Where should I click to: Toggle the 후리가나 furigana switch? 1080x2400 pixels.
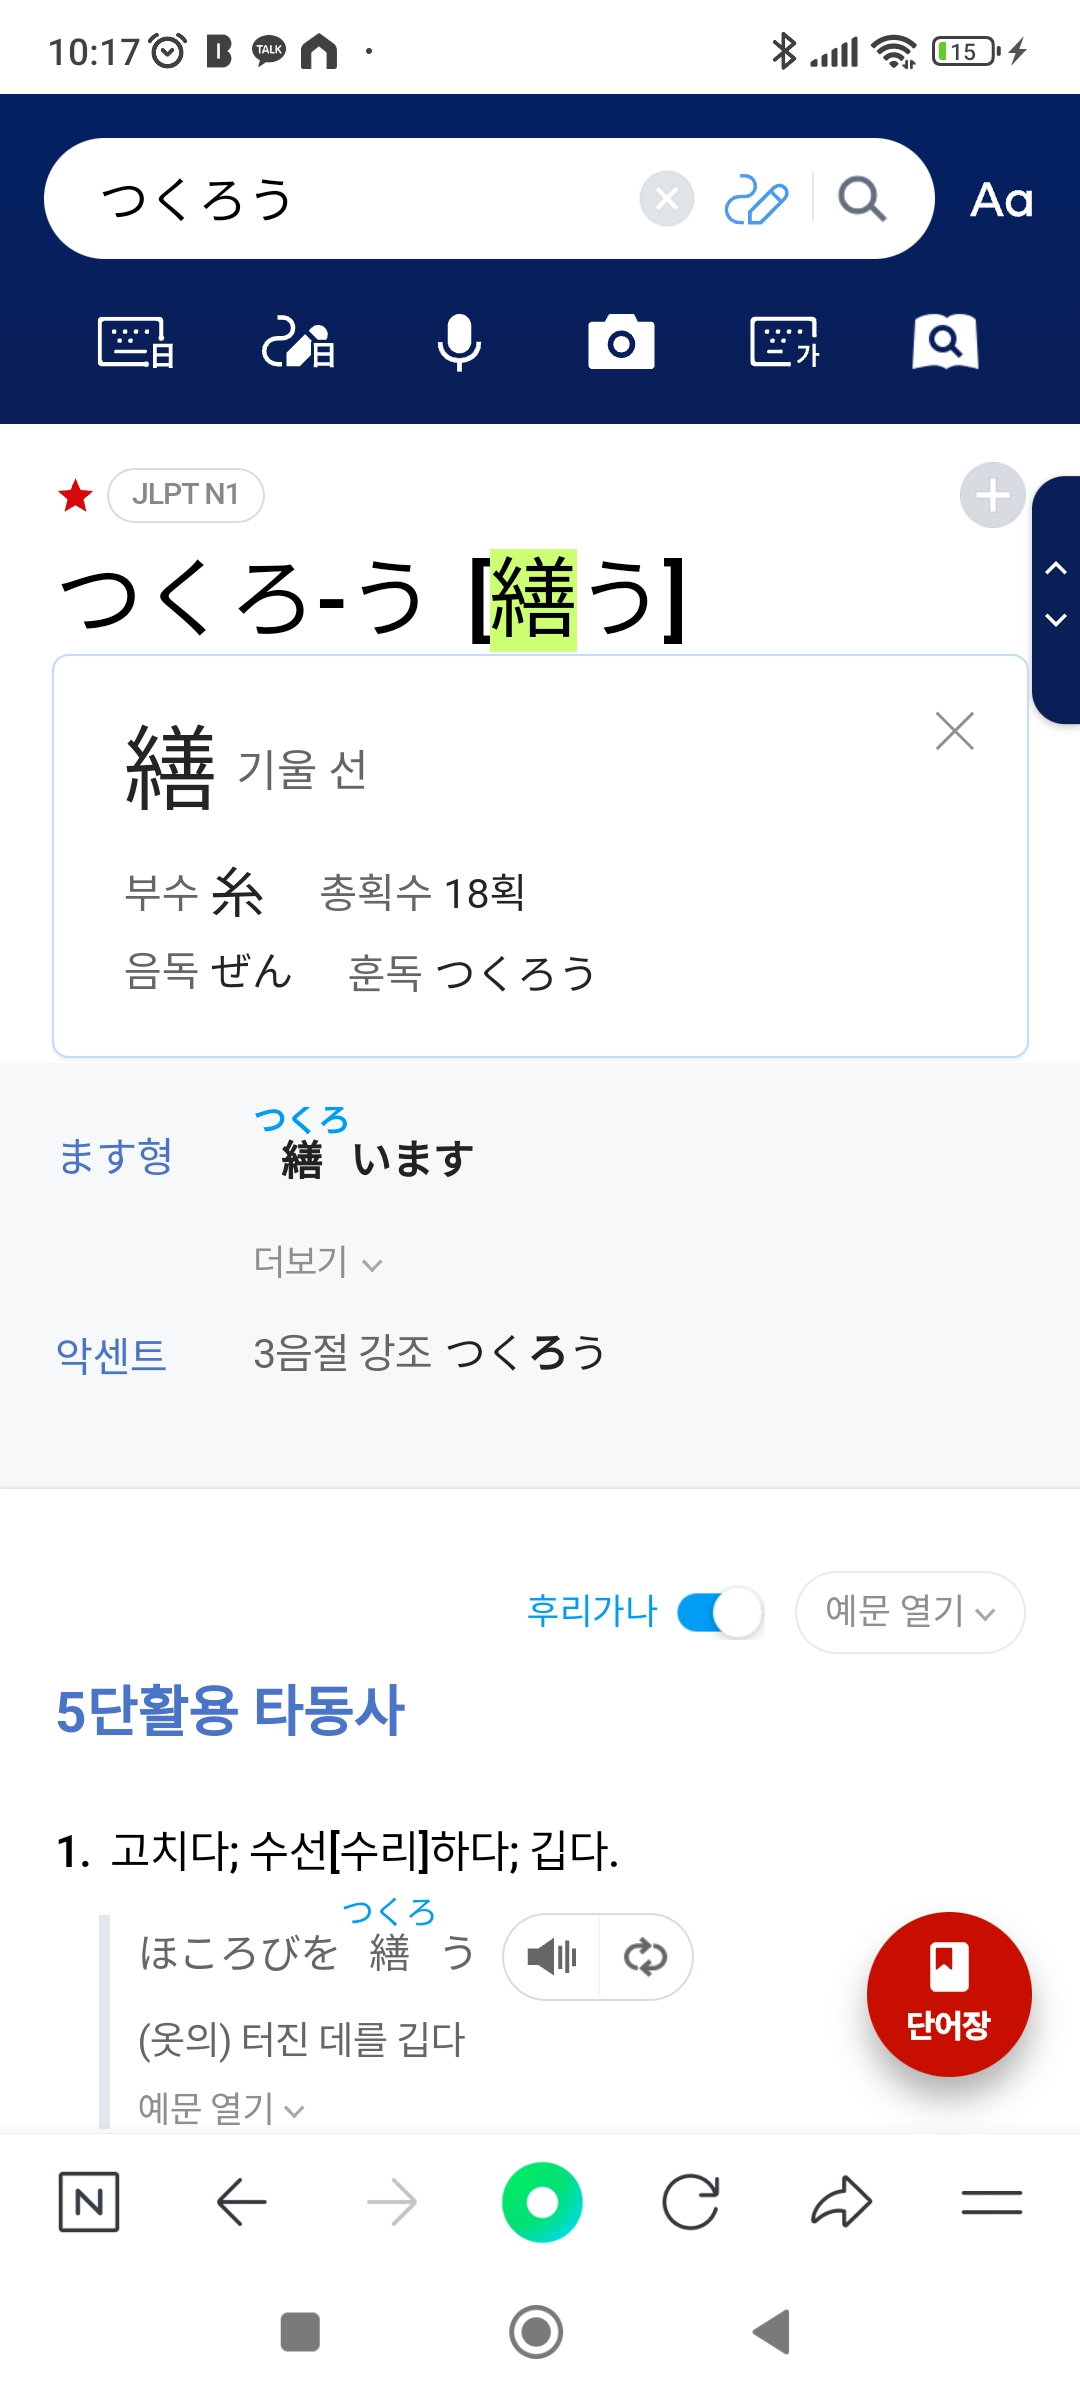(x=720, y=1612)
